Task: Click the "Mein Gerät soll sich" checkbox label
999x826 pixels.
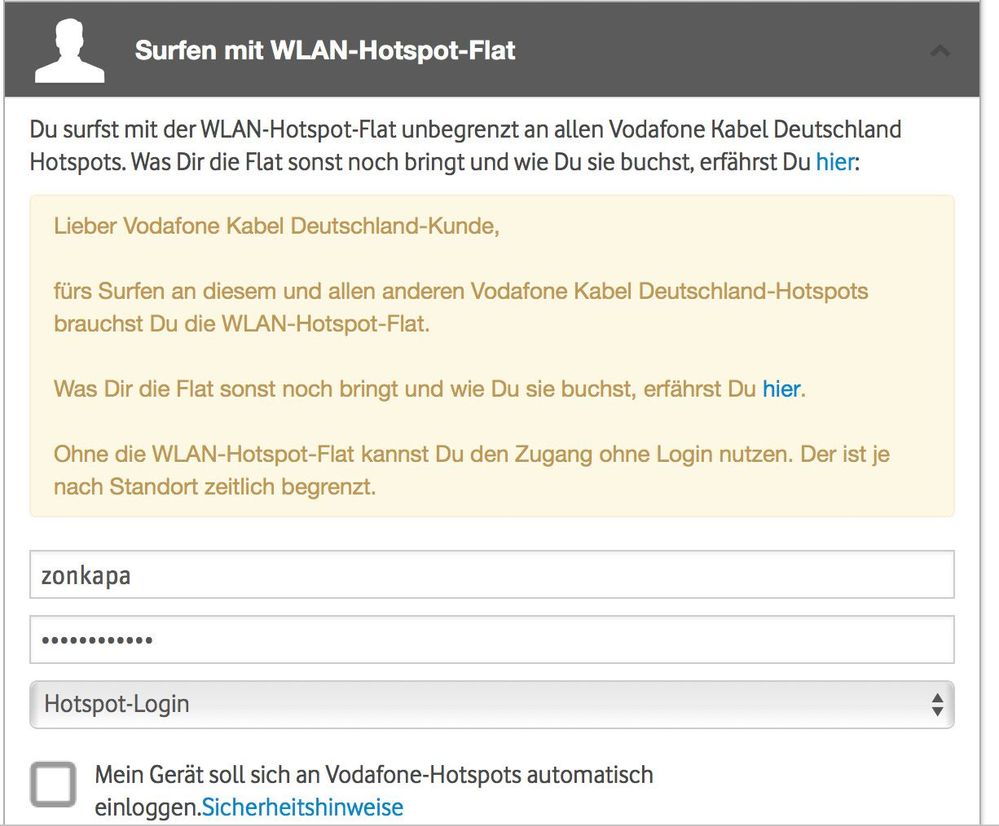Action: (374, 775)
